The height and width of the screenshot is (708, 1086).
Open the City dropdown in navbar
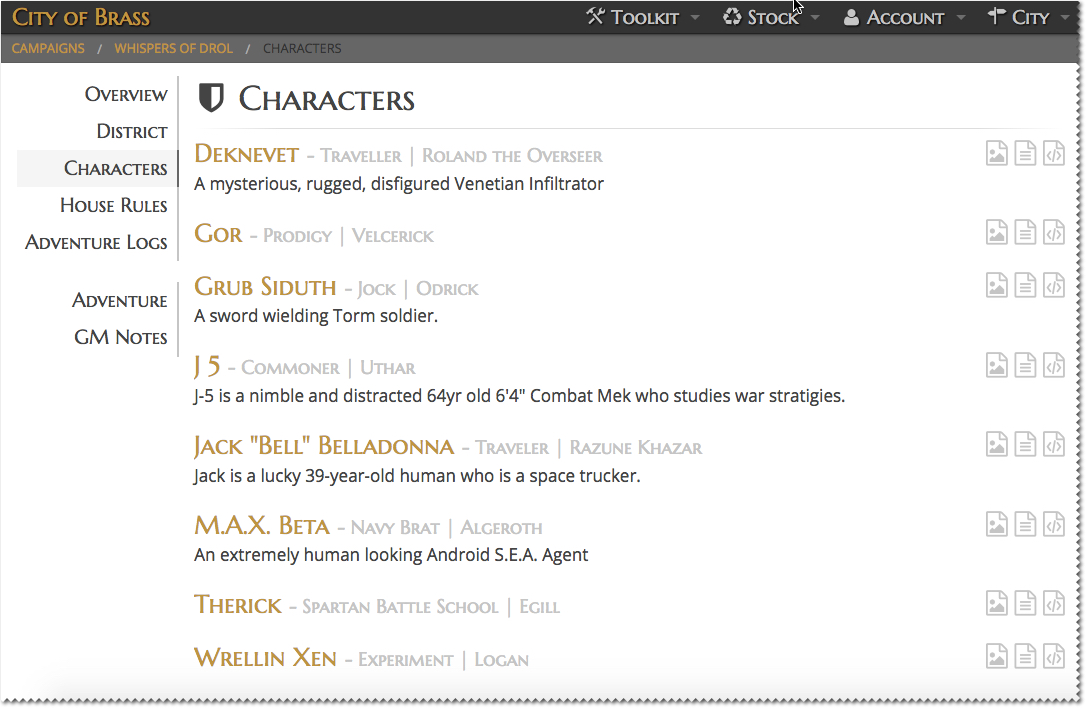pos(1028,17)
